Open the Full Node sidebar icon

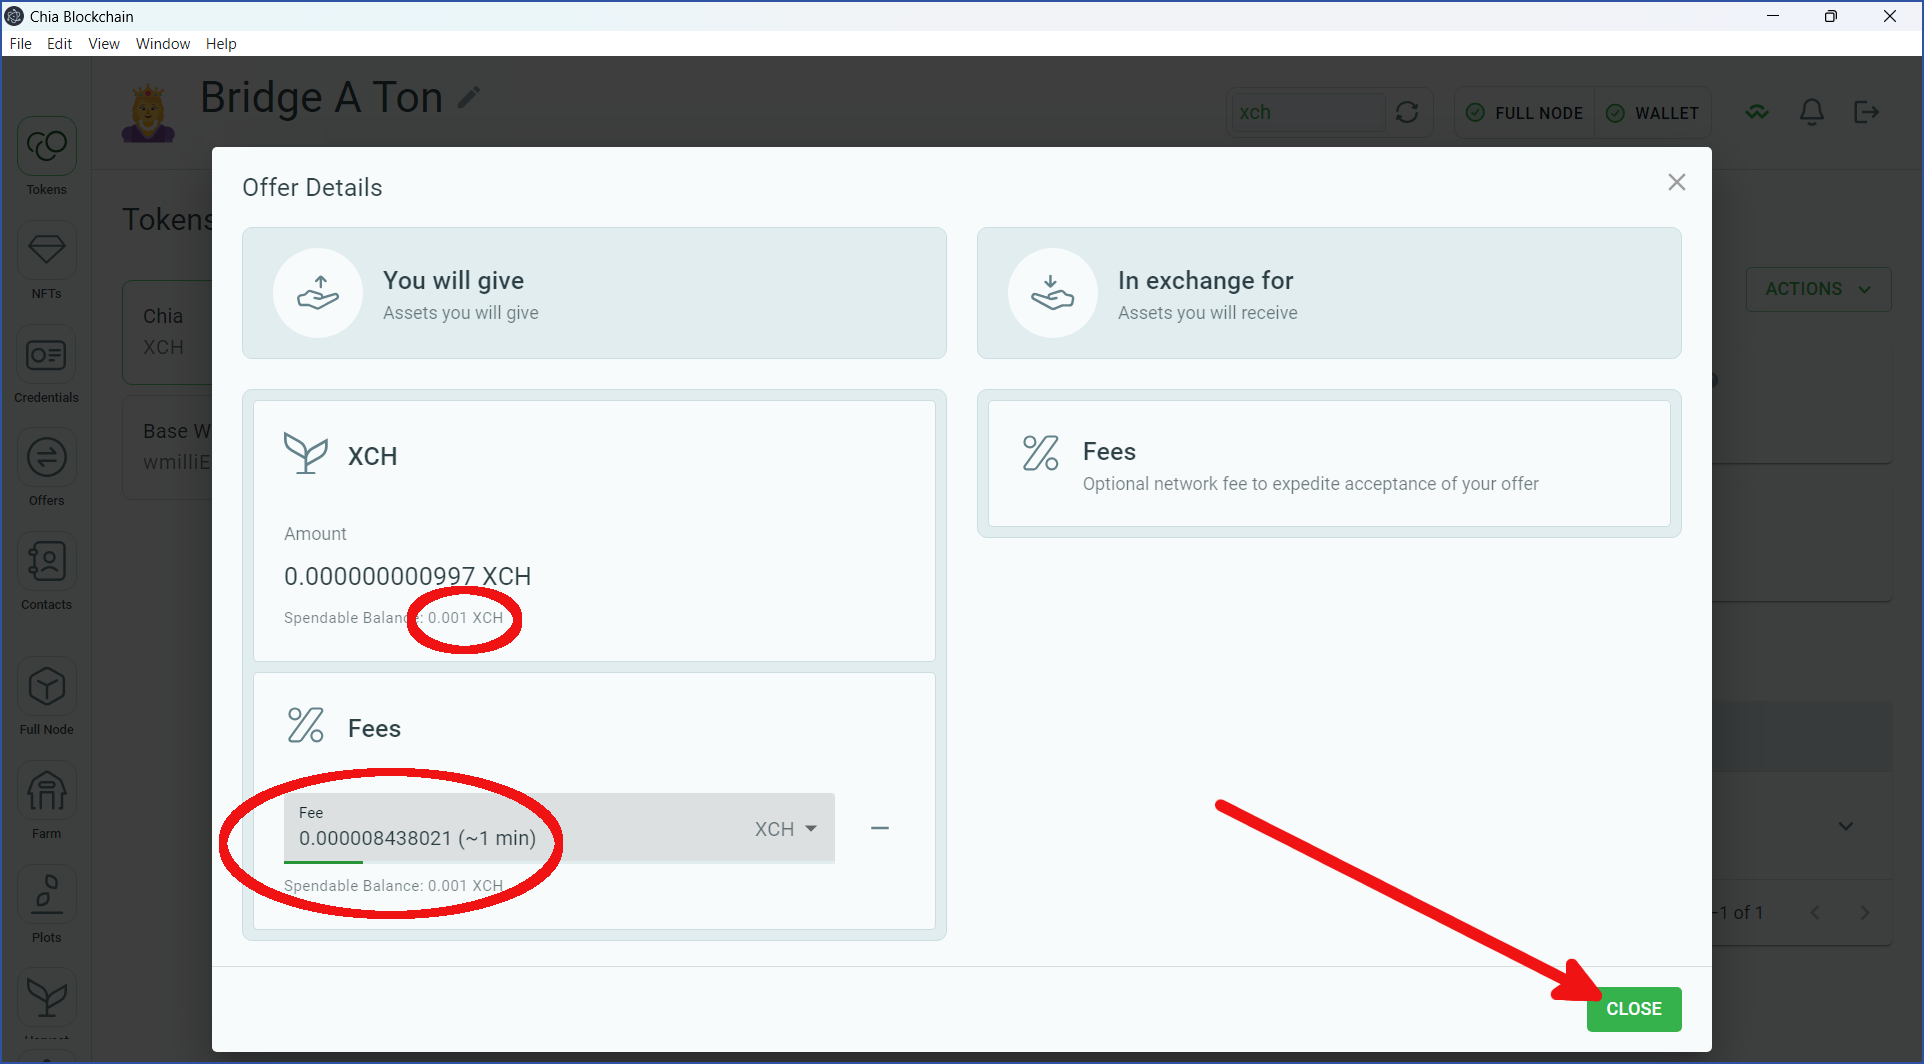(x=46, y=687)
